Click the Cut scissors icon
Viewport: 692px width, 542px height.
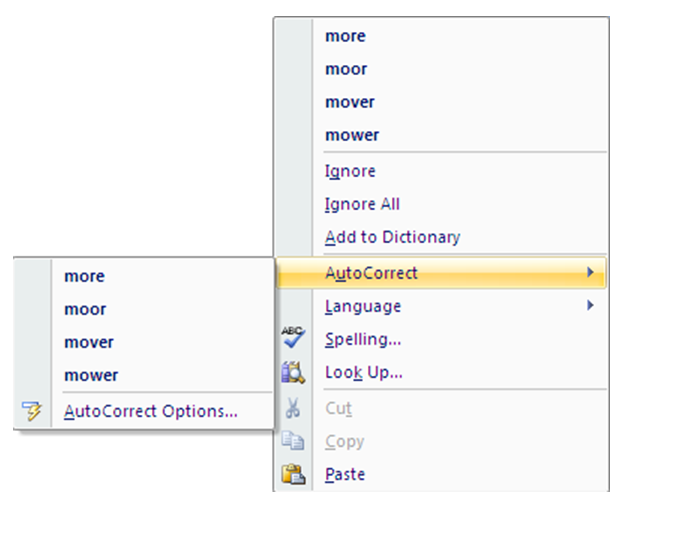click(x=293, y=408)
